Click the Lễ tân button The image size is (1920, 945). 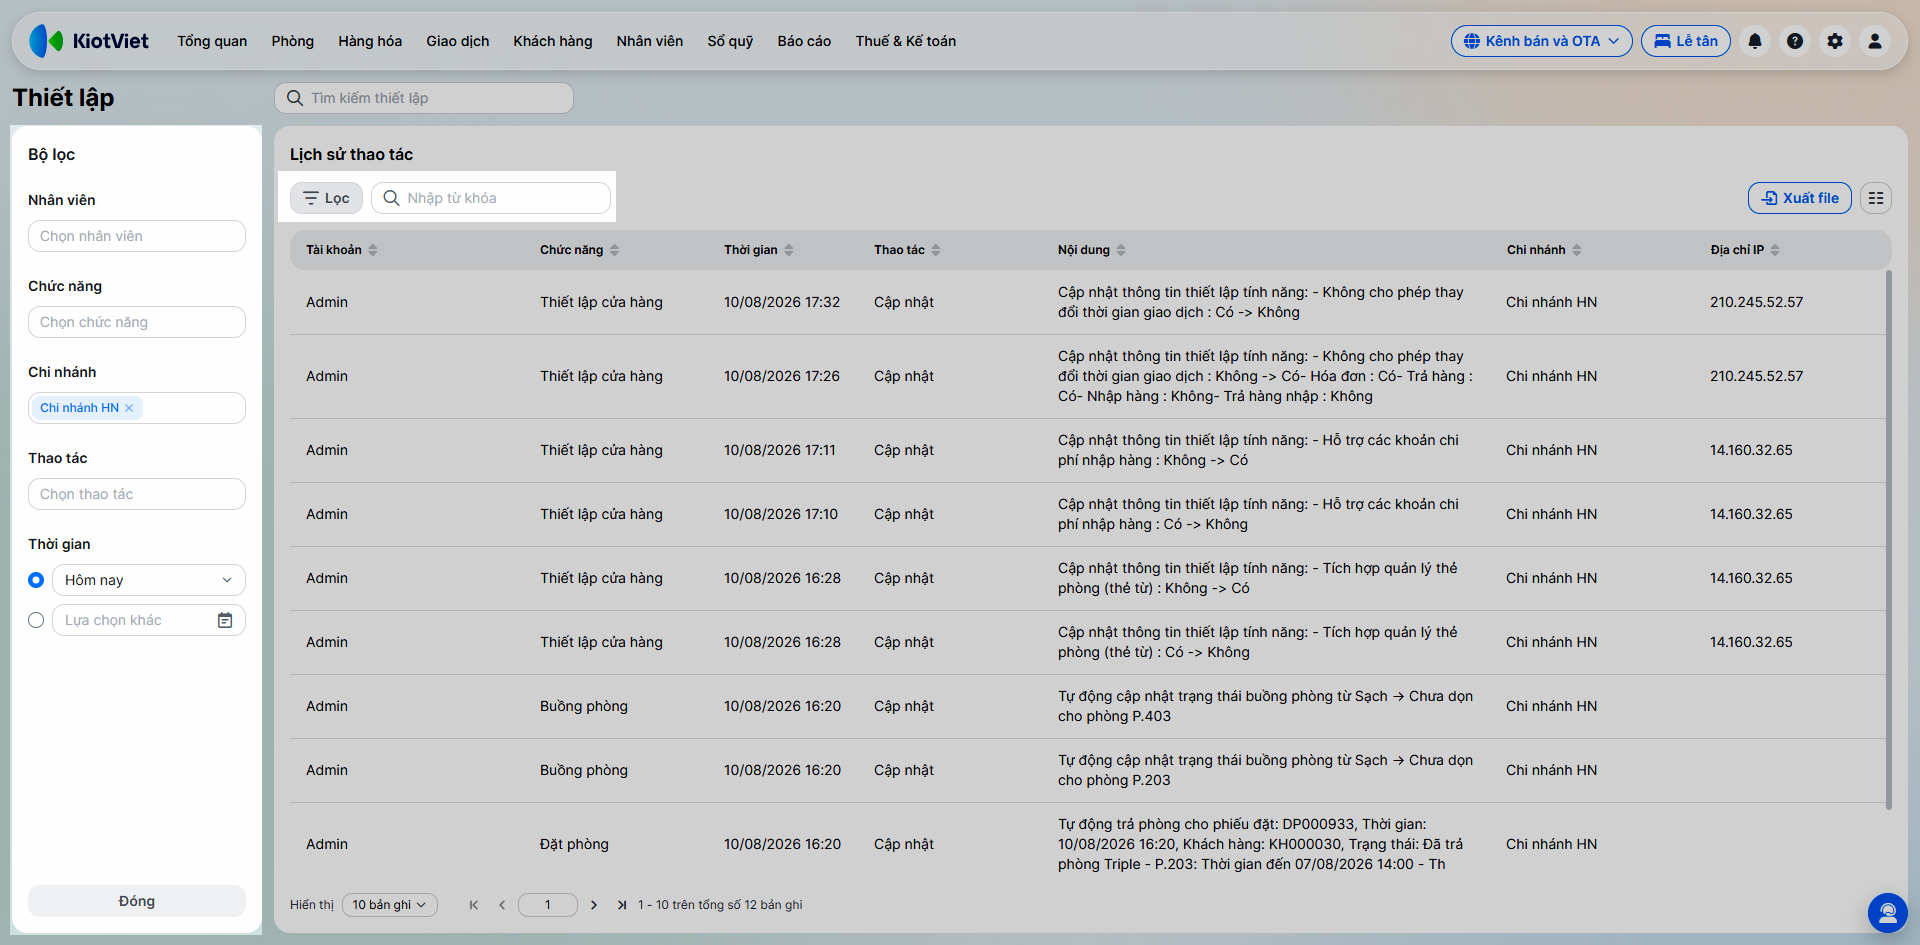coord(1686,41)
